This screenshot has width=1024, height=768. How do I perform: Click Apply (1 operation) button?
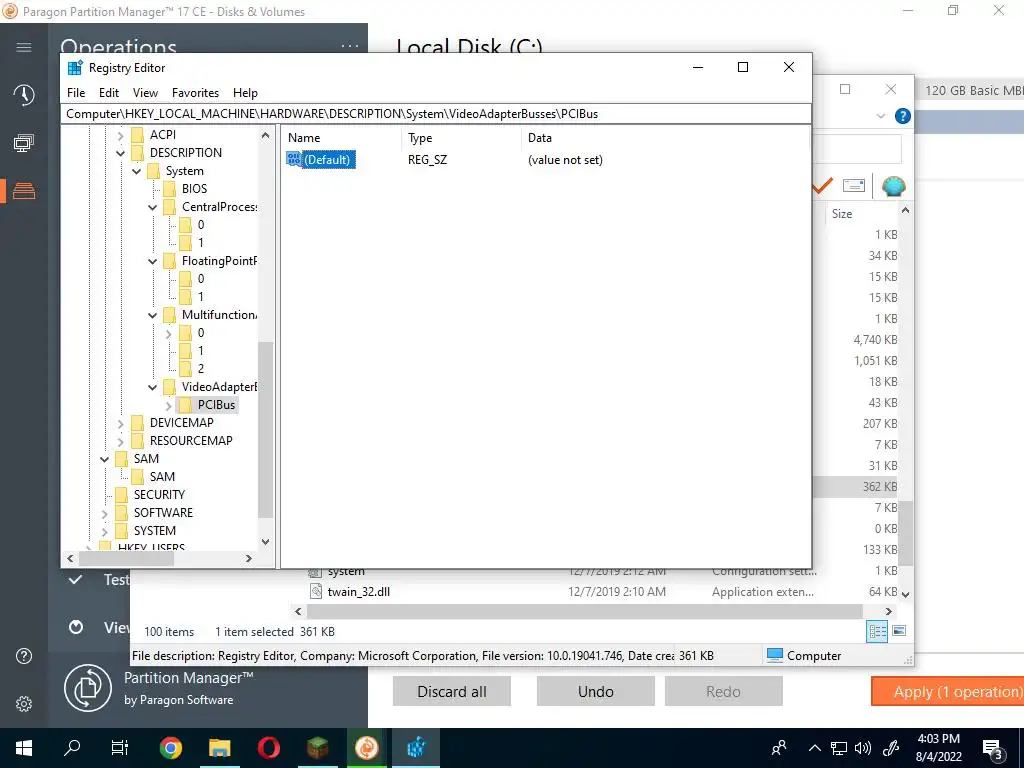tap(948, 691)
